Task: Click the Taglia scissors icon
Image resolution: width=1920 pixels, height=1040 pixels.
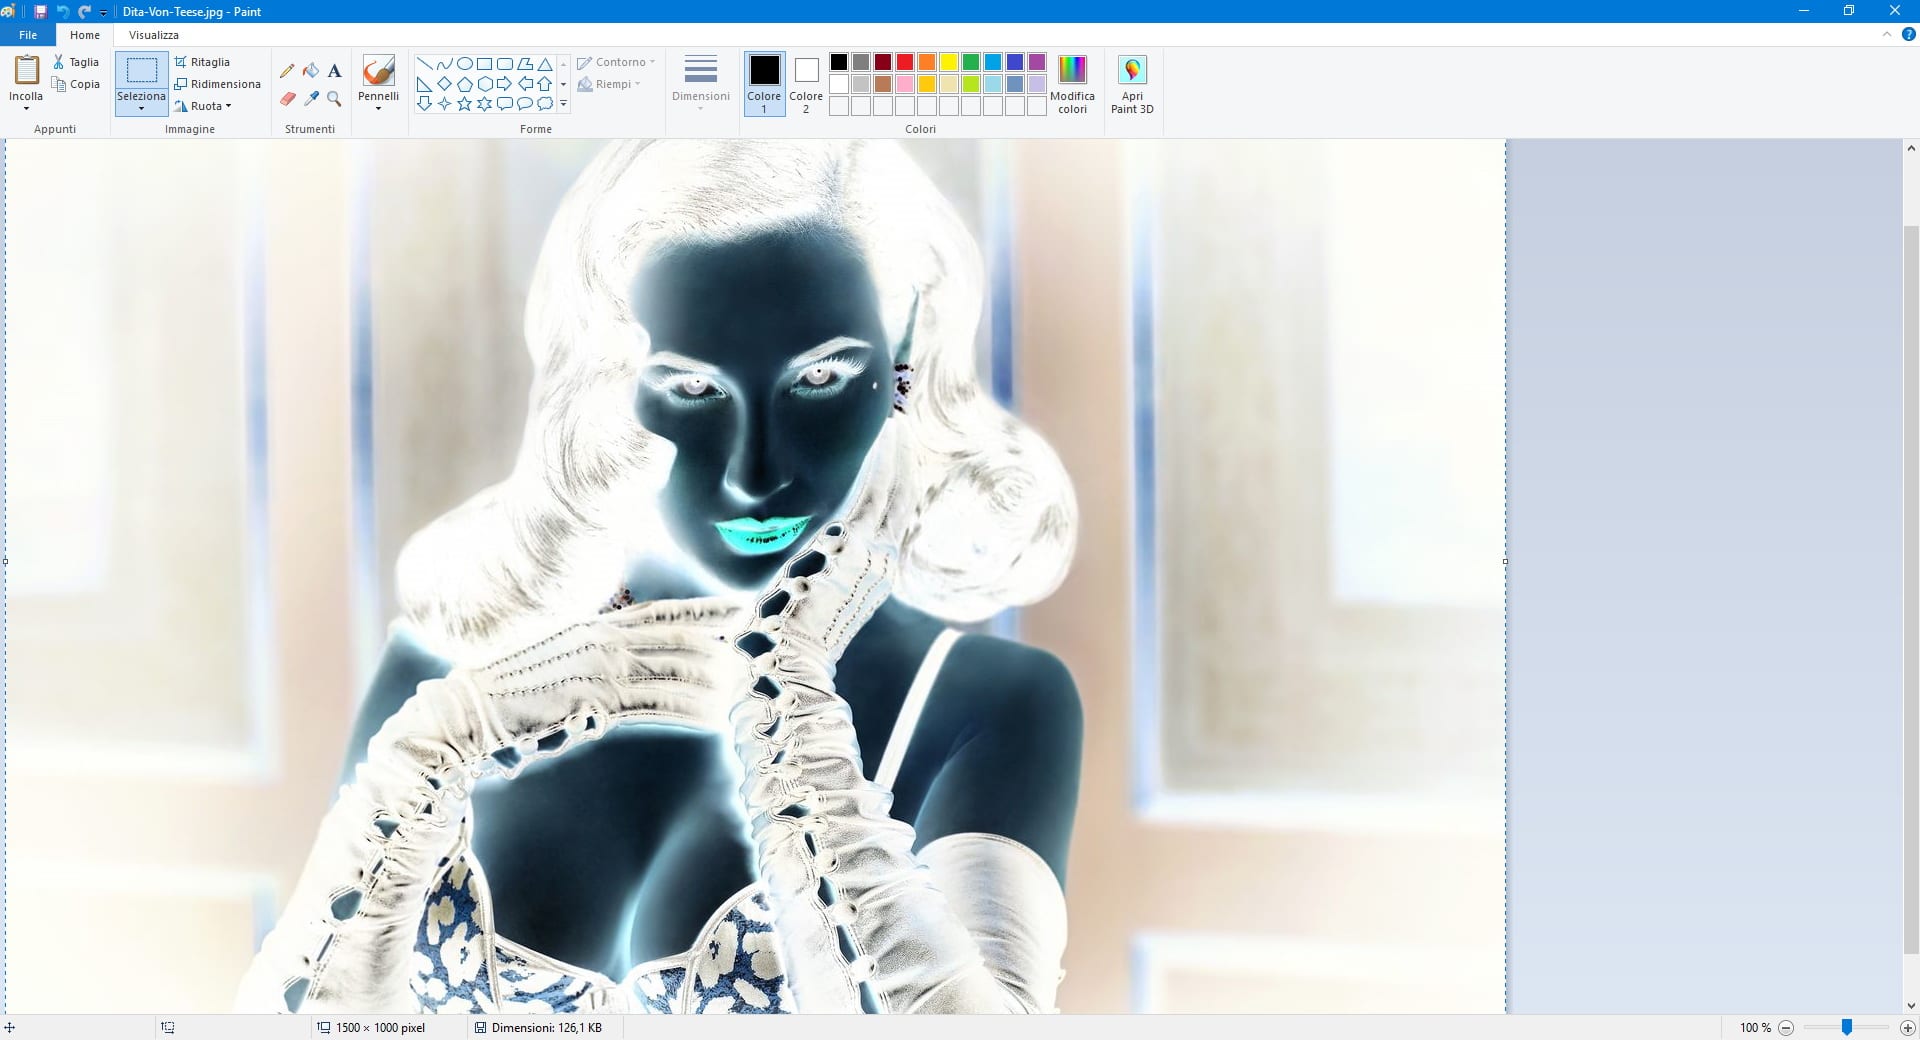Action: [x=59, y=62]
